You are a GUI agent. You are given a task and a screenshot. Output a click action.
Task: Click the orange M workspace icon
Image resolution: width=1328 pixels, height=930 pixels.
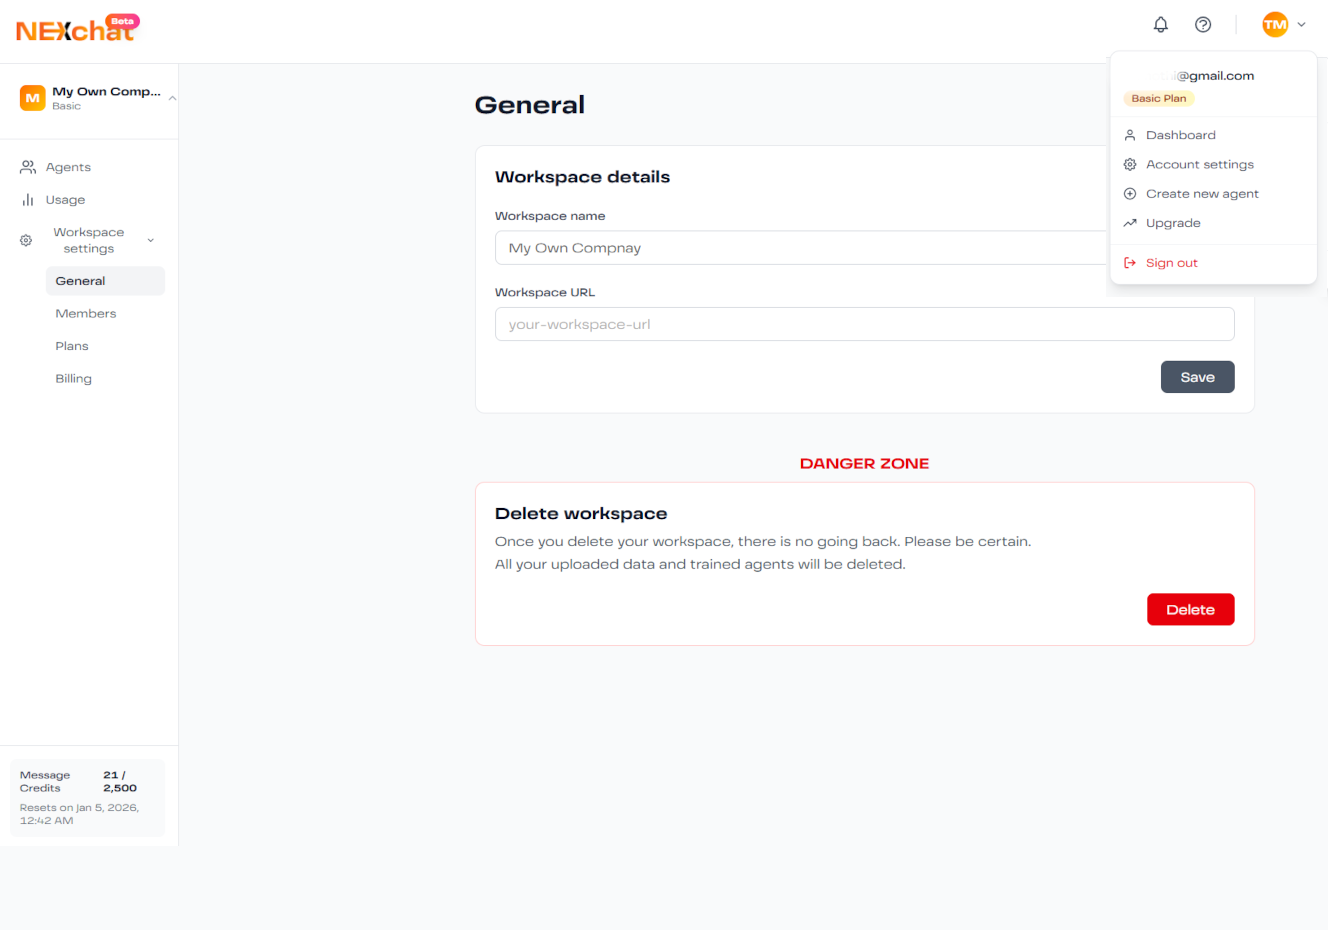pyautogui.click(x=33, y=98)
